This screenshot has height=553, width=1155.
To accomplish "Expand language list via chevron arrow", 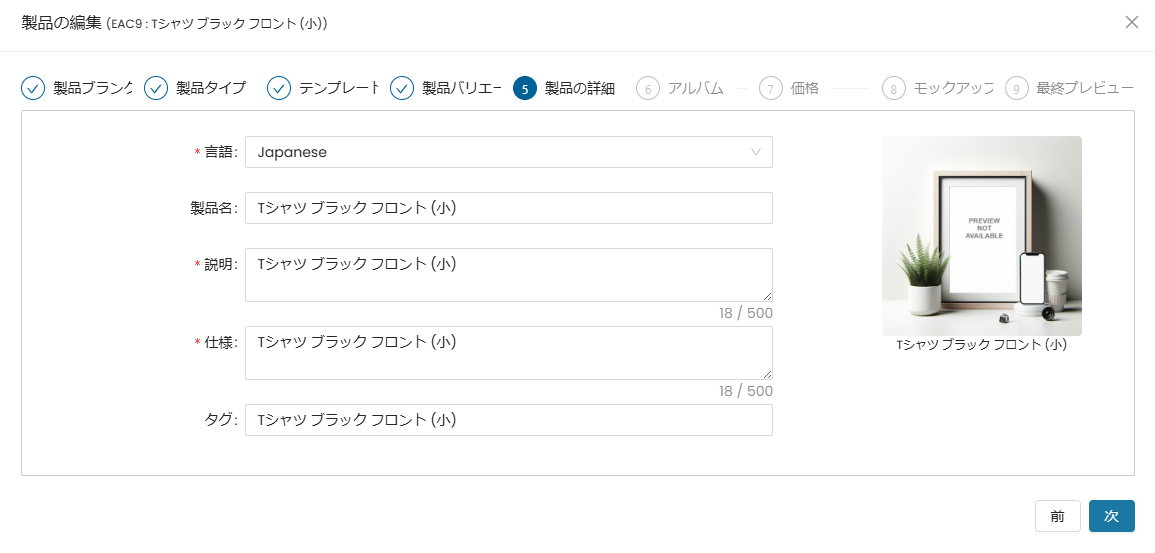I will pyautogui.click(x=756, y=152).
